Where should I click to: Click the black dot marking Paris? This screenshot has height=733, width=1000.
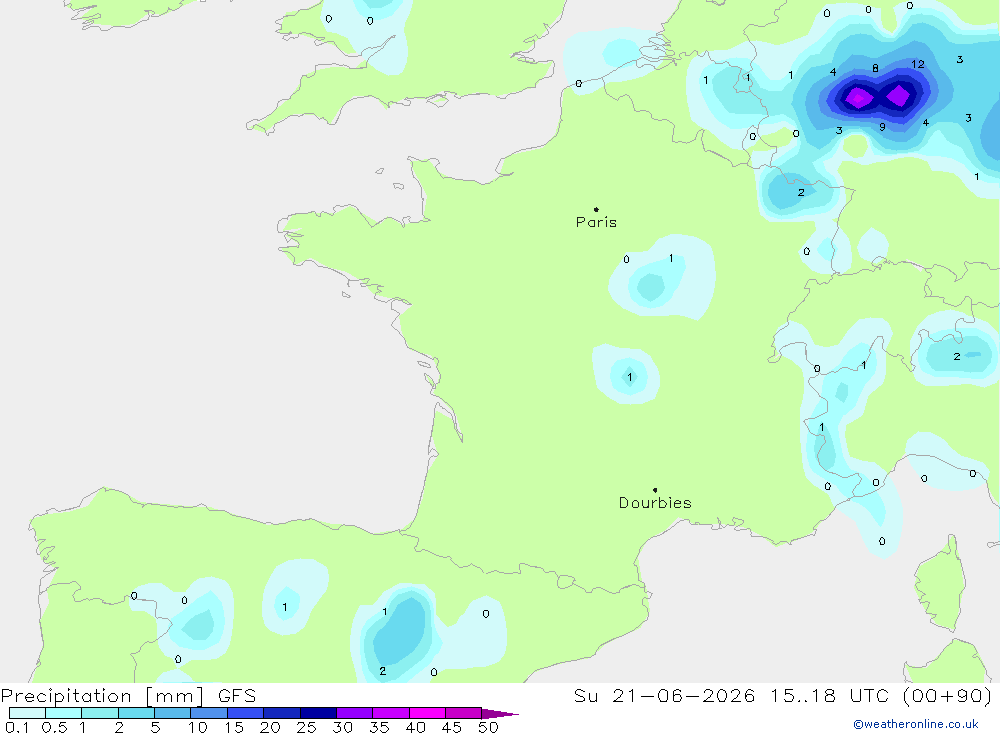(x=596, y=209)
